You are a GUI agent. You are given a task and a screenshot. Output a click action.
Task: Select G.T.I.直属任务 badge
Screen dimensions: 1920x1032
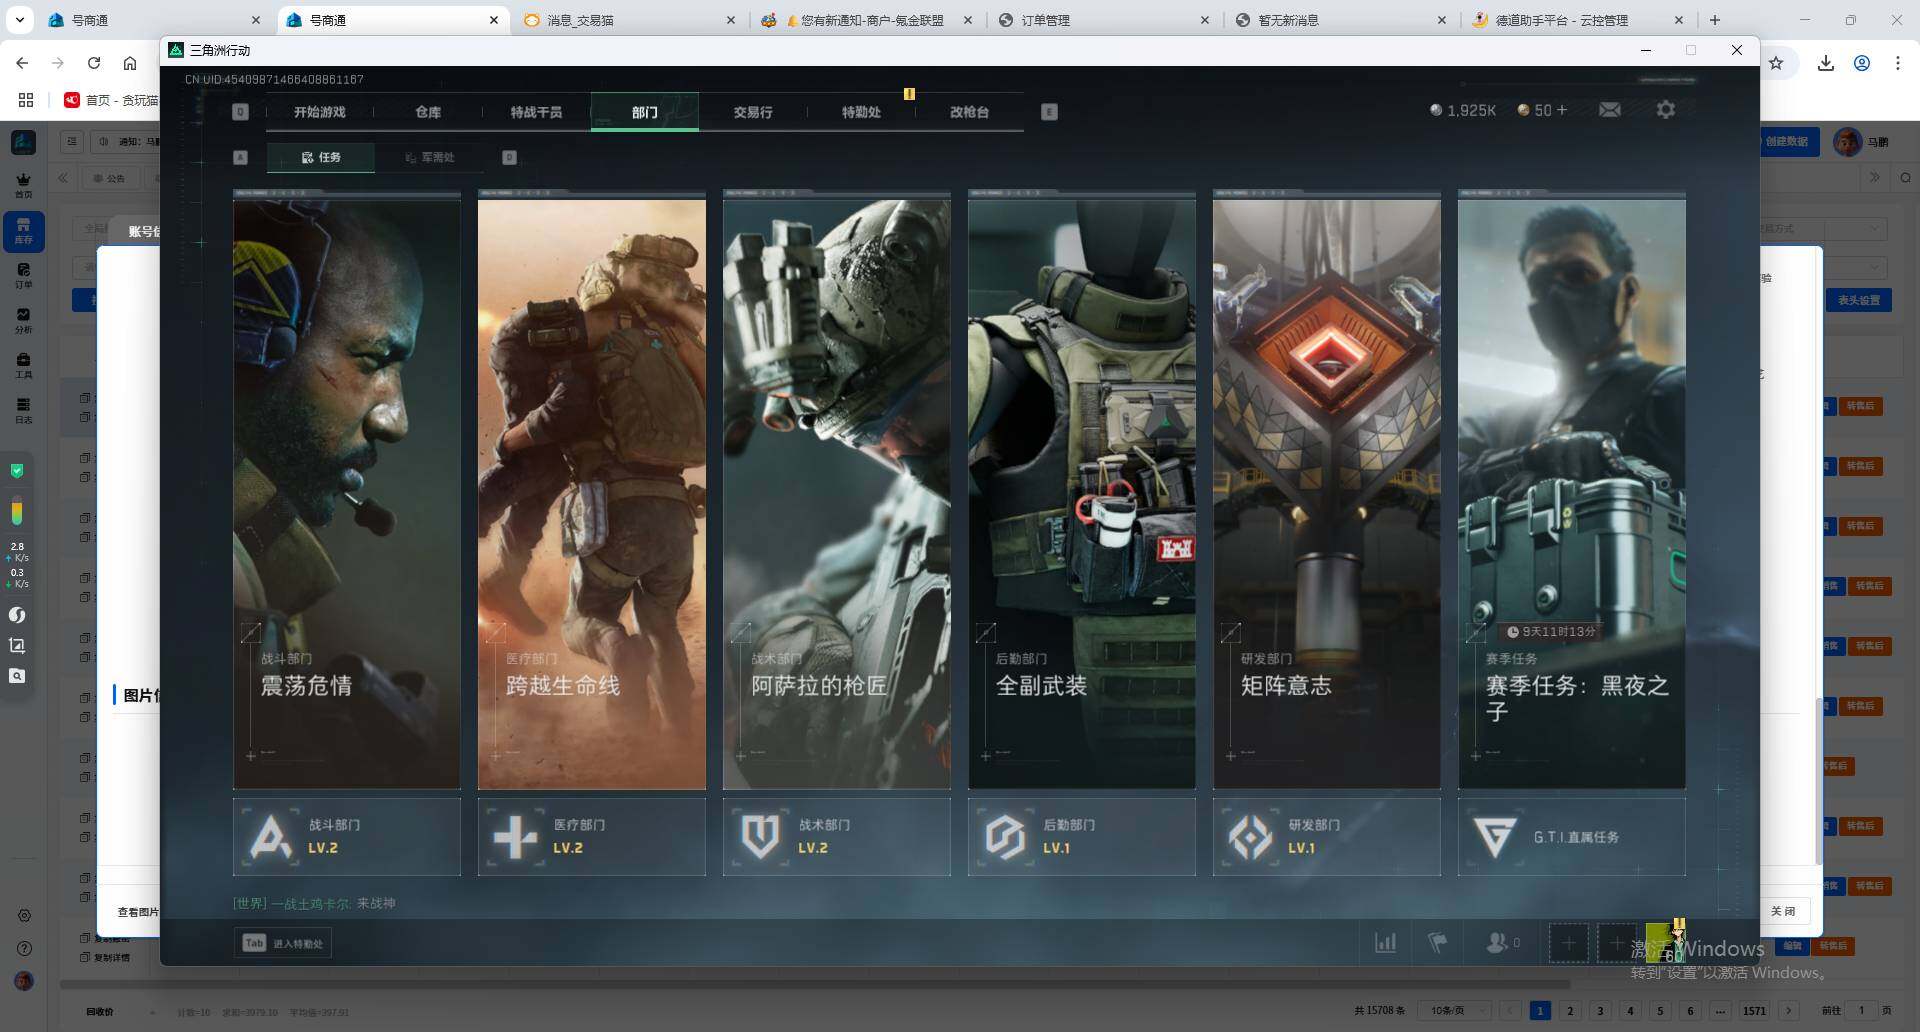[x=1572, y=836]
